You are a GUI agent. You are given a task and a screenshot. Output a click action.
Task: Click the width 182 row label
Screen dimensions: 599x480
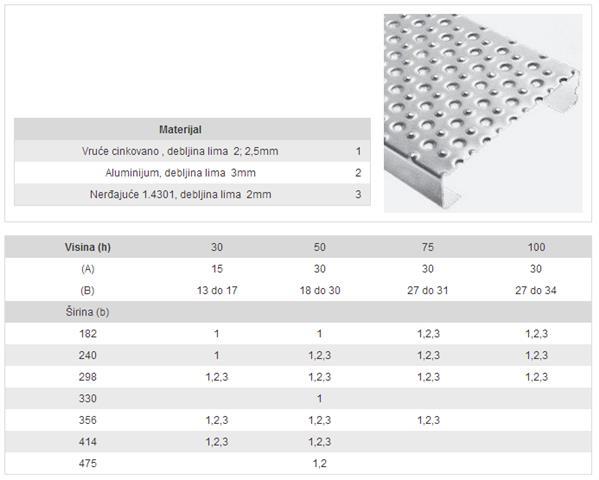click(x=87, y=334)
